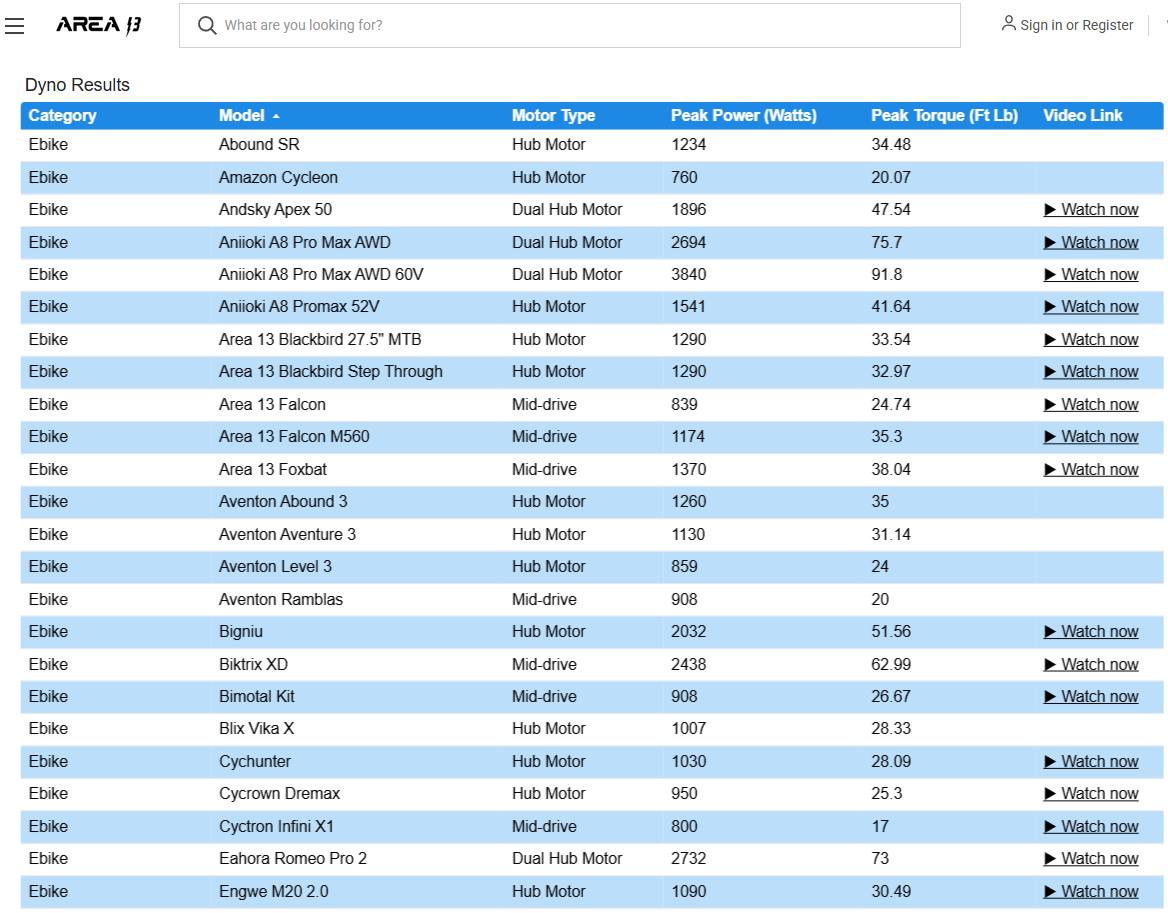Screen dimensions: 1168x913
Task: Click the 51.56 torque value
Action: 891,632
